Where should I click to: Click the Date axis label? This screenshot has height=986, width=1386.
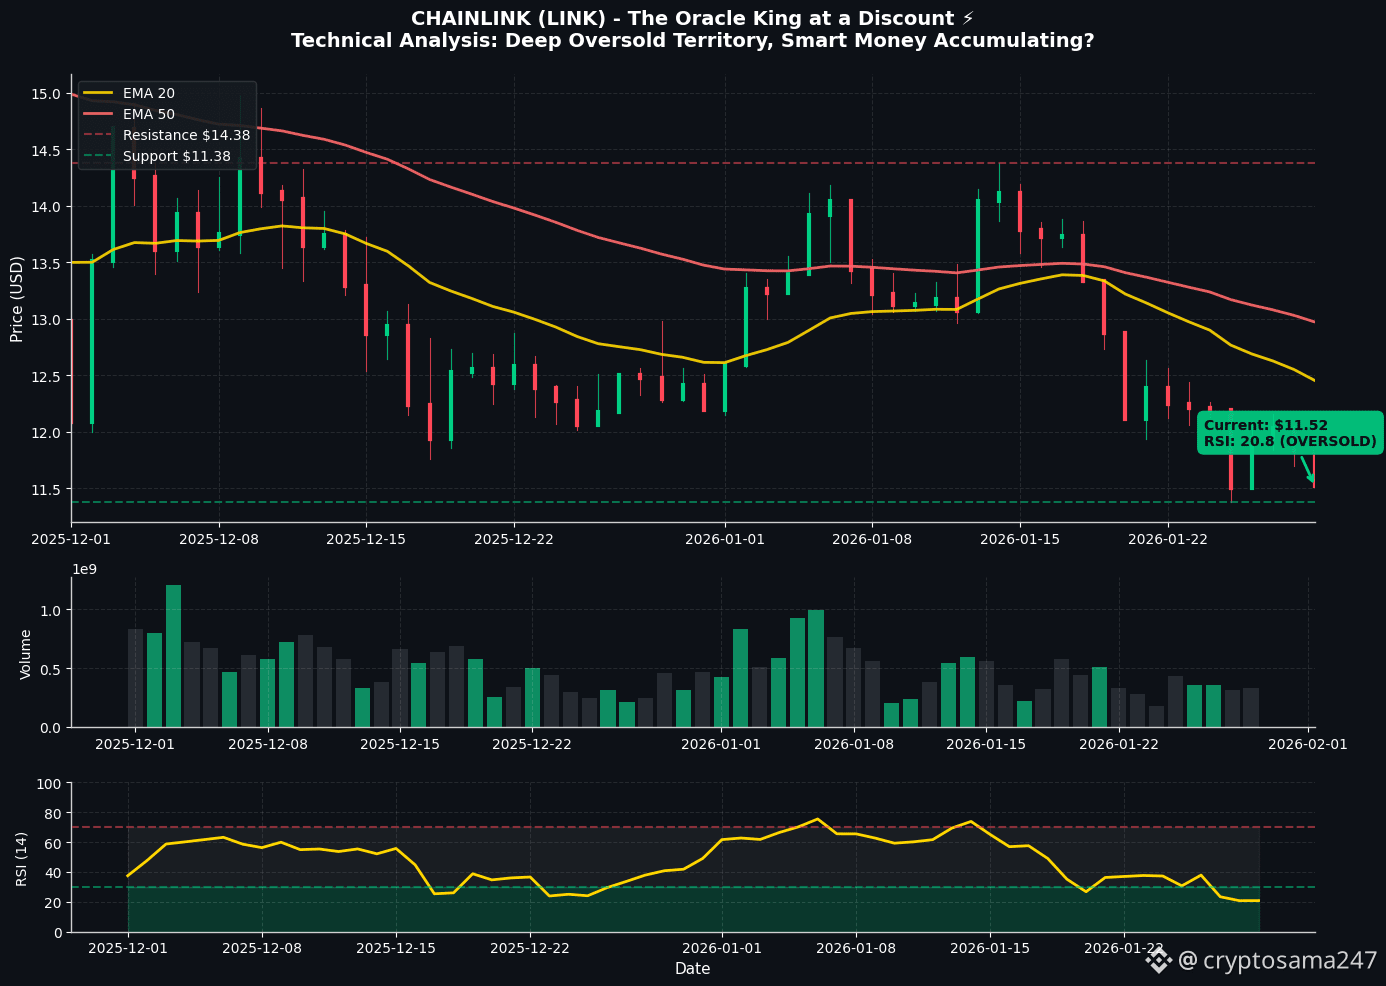692,968
